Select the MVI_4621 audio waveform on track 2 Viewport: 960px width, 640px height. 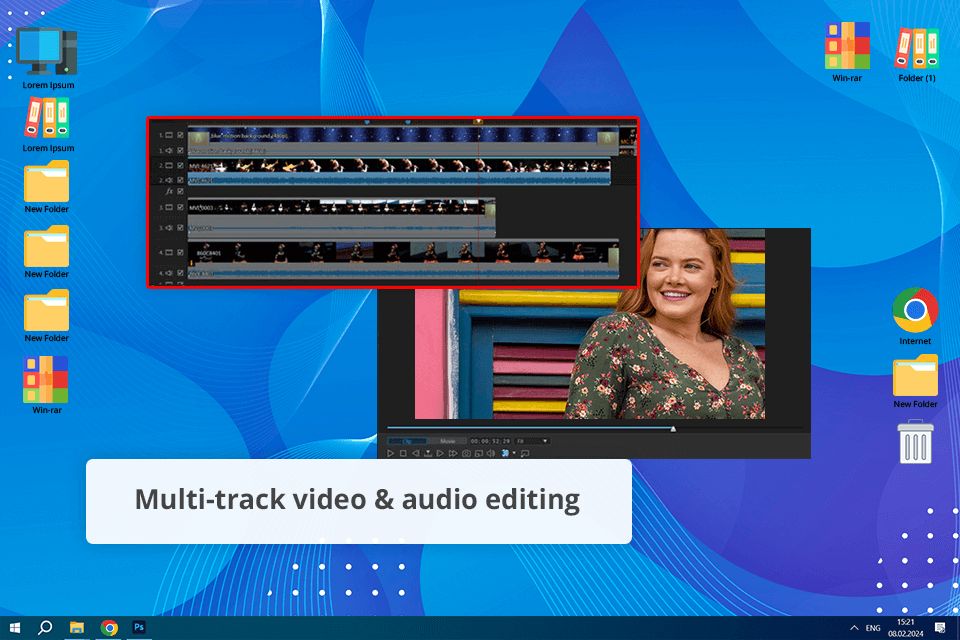pos(399,179)
